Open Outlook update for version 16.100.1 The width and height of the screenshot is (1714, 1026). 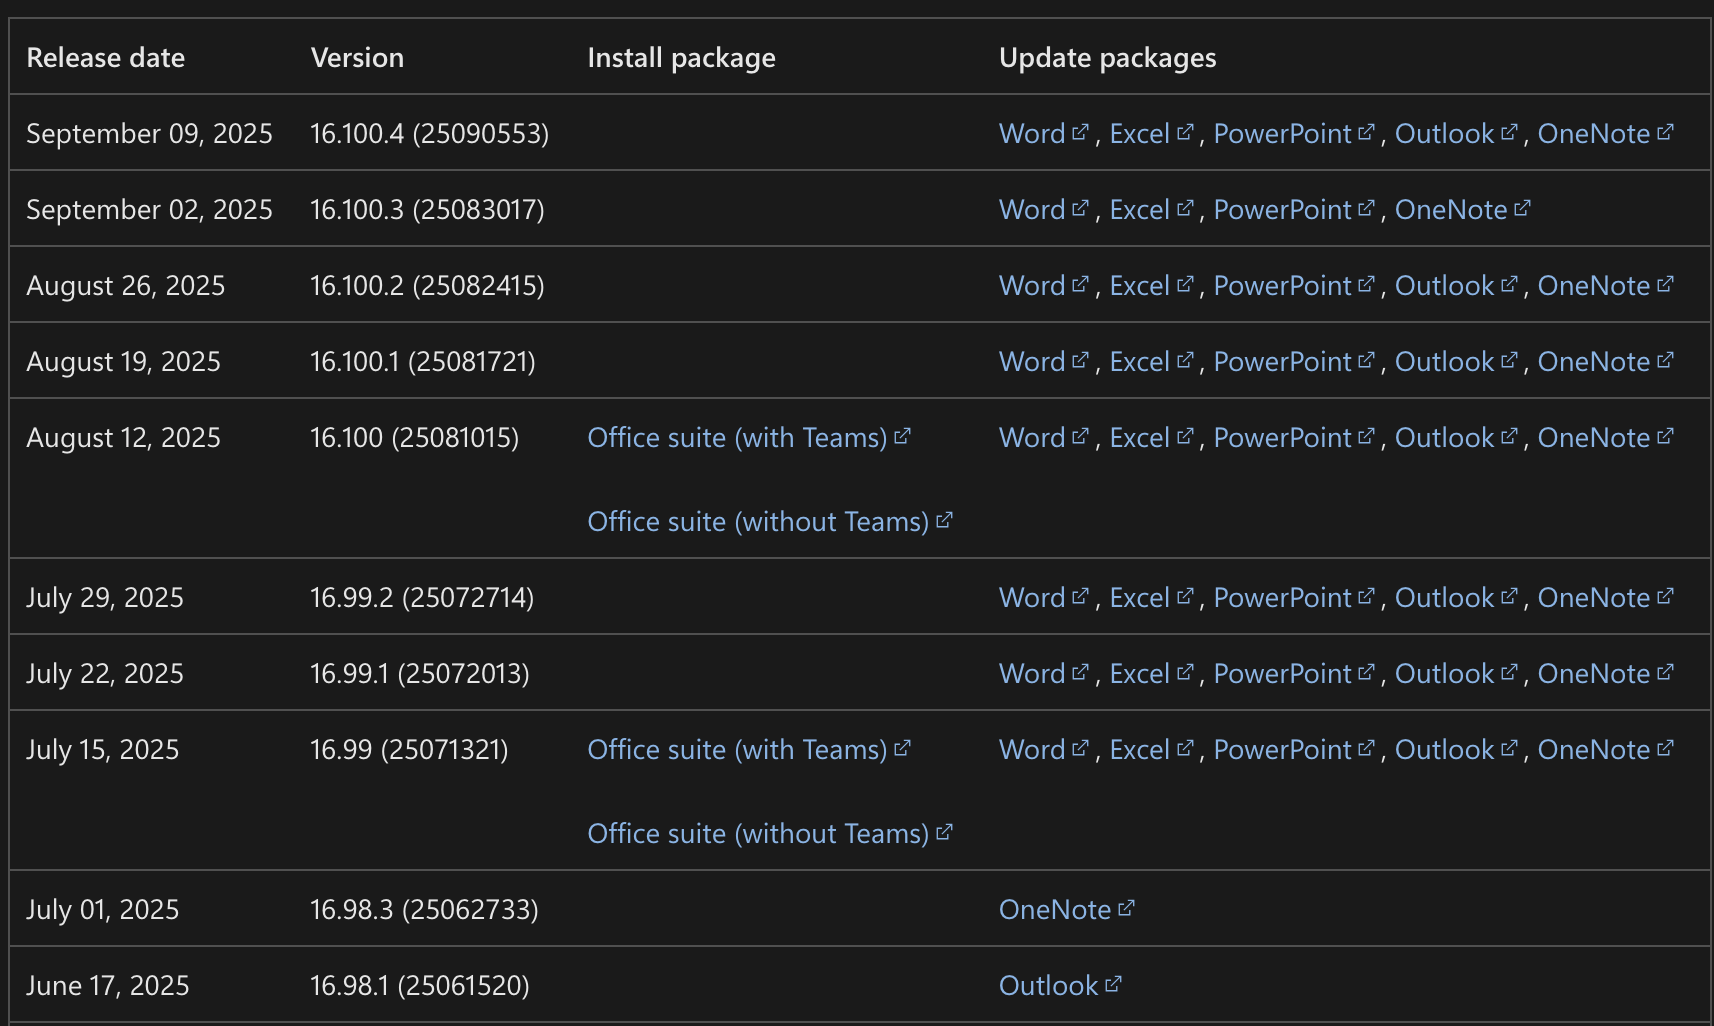coord(1444,362)
